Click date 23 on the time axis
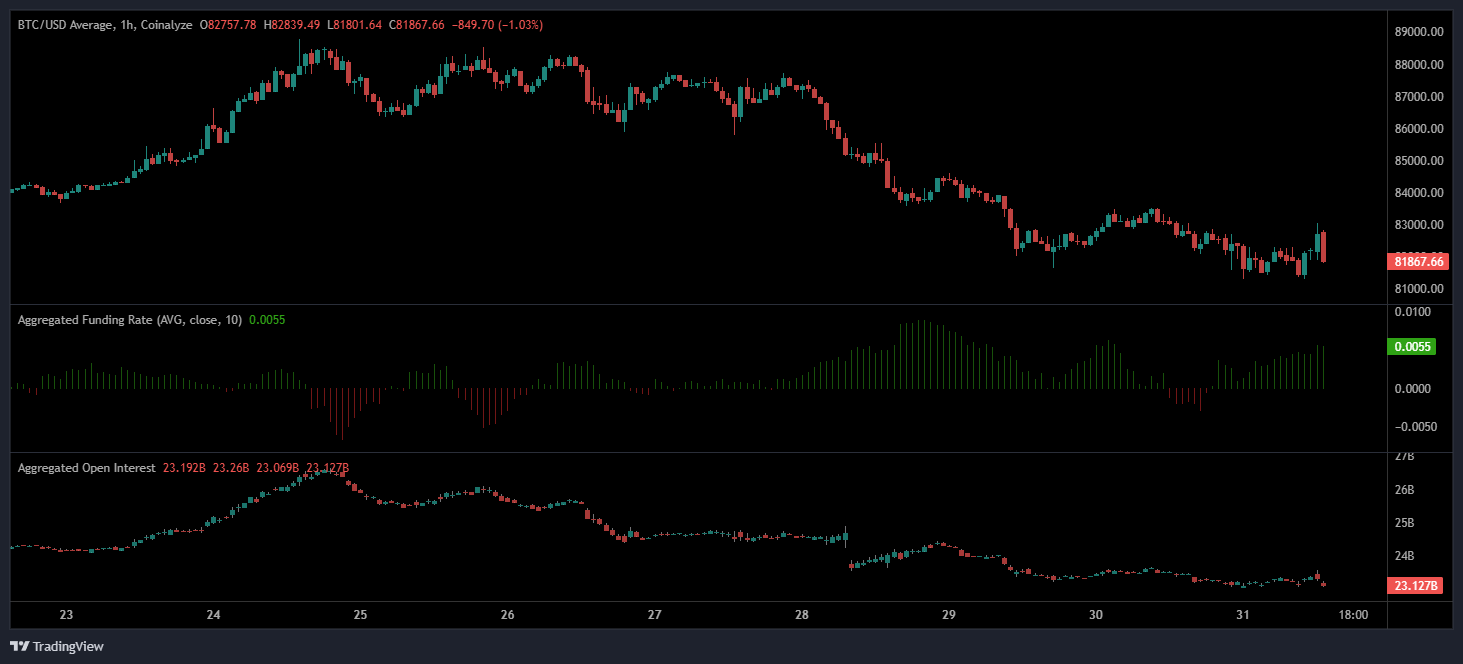 [67, 615]
